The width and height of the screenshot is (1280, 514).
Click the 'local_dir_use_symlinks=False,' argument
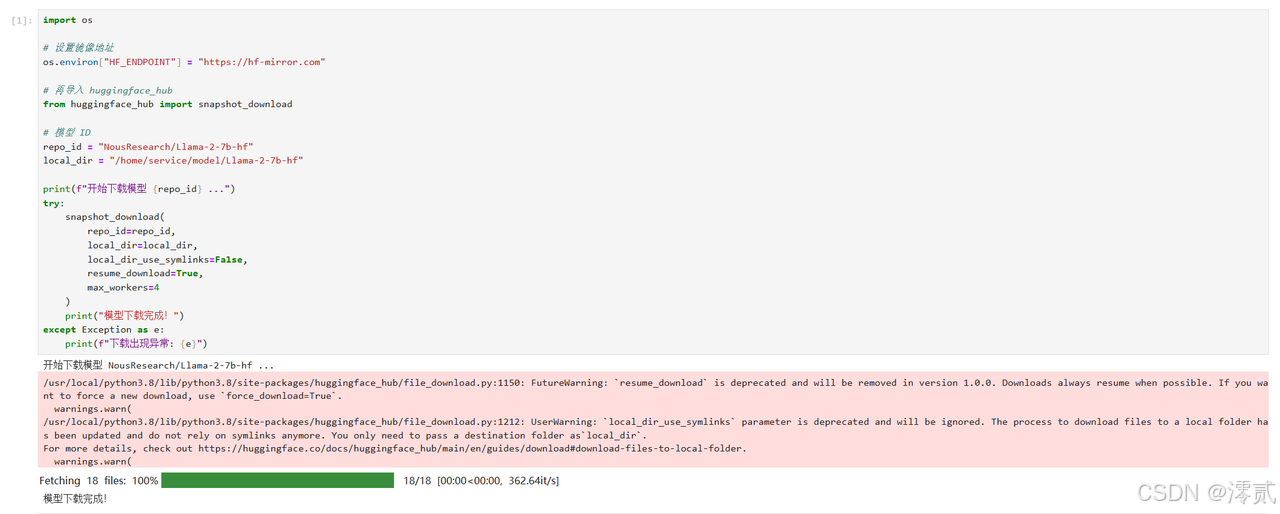click(167, 259)
